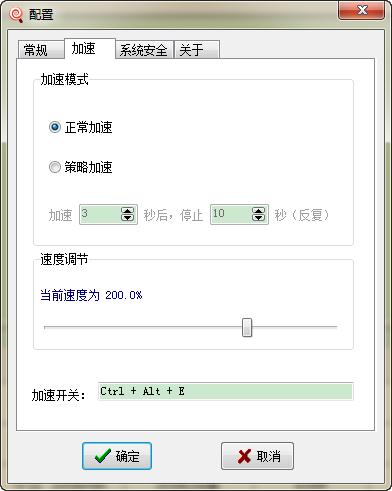This screenshot has width=392, height=491.
Task: Increase the 加速 seconds spinner value
Action: (x=127, y=210)
